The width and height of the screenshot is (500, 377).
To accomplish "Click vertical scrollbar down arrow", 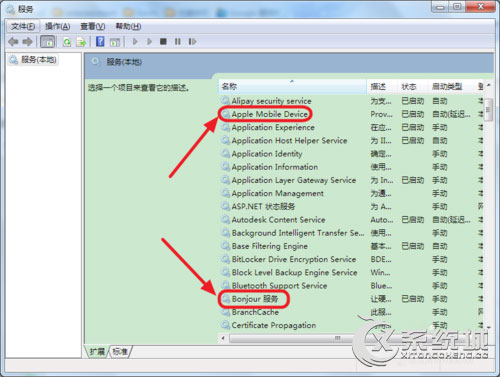I will pos(489,327).
